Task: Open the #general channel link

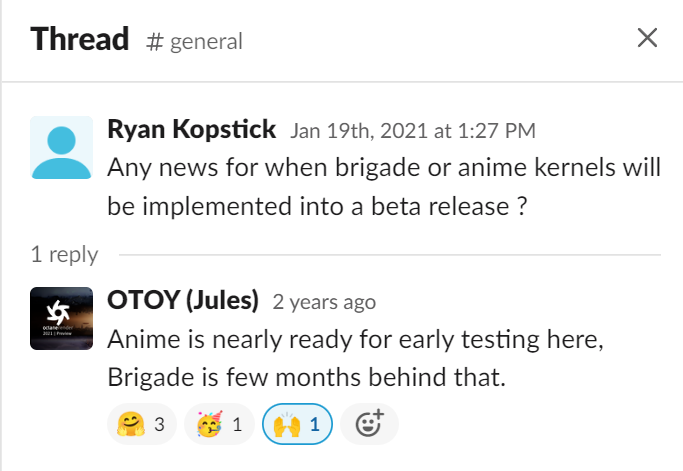Action: coord(205,42)
